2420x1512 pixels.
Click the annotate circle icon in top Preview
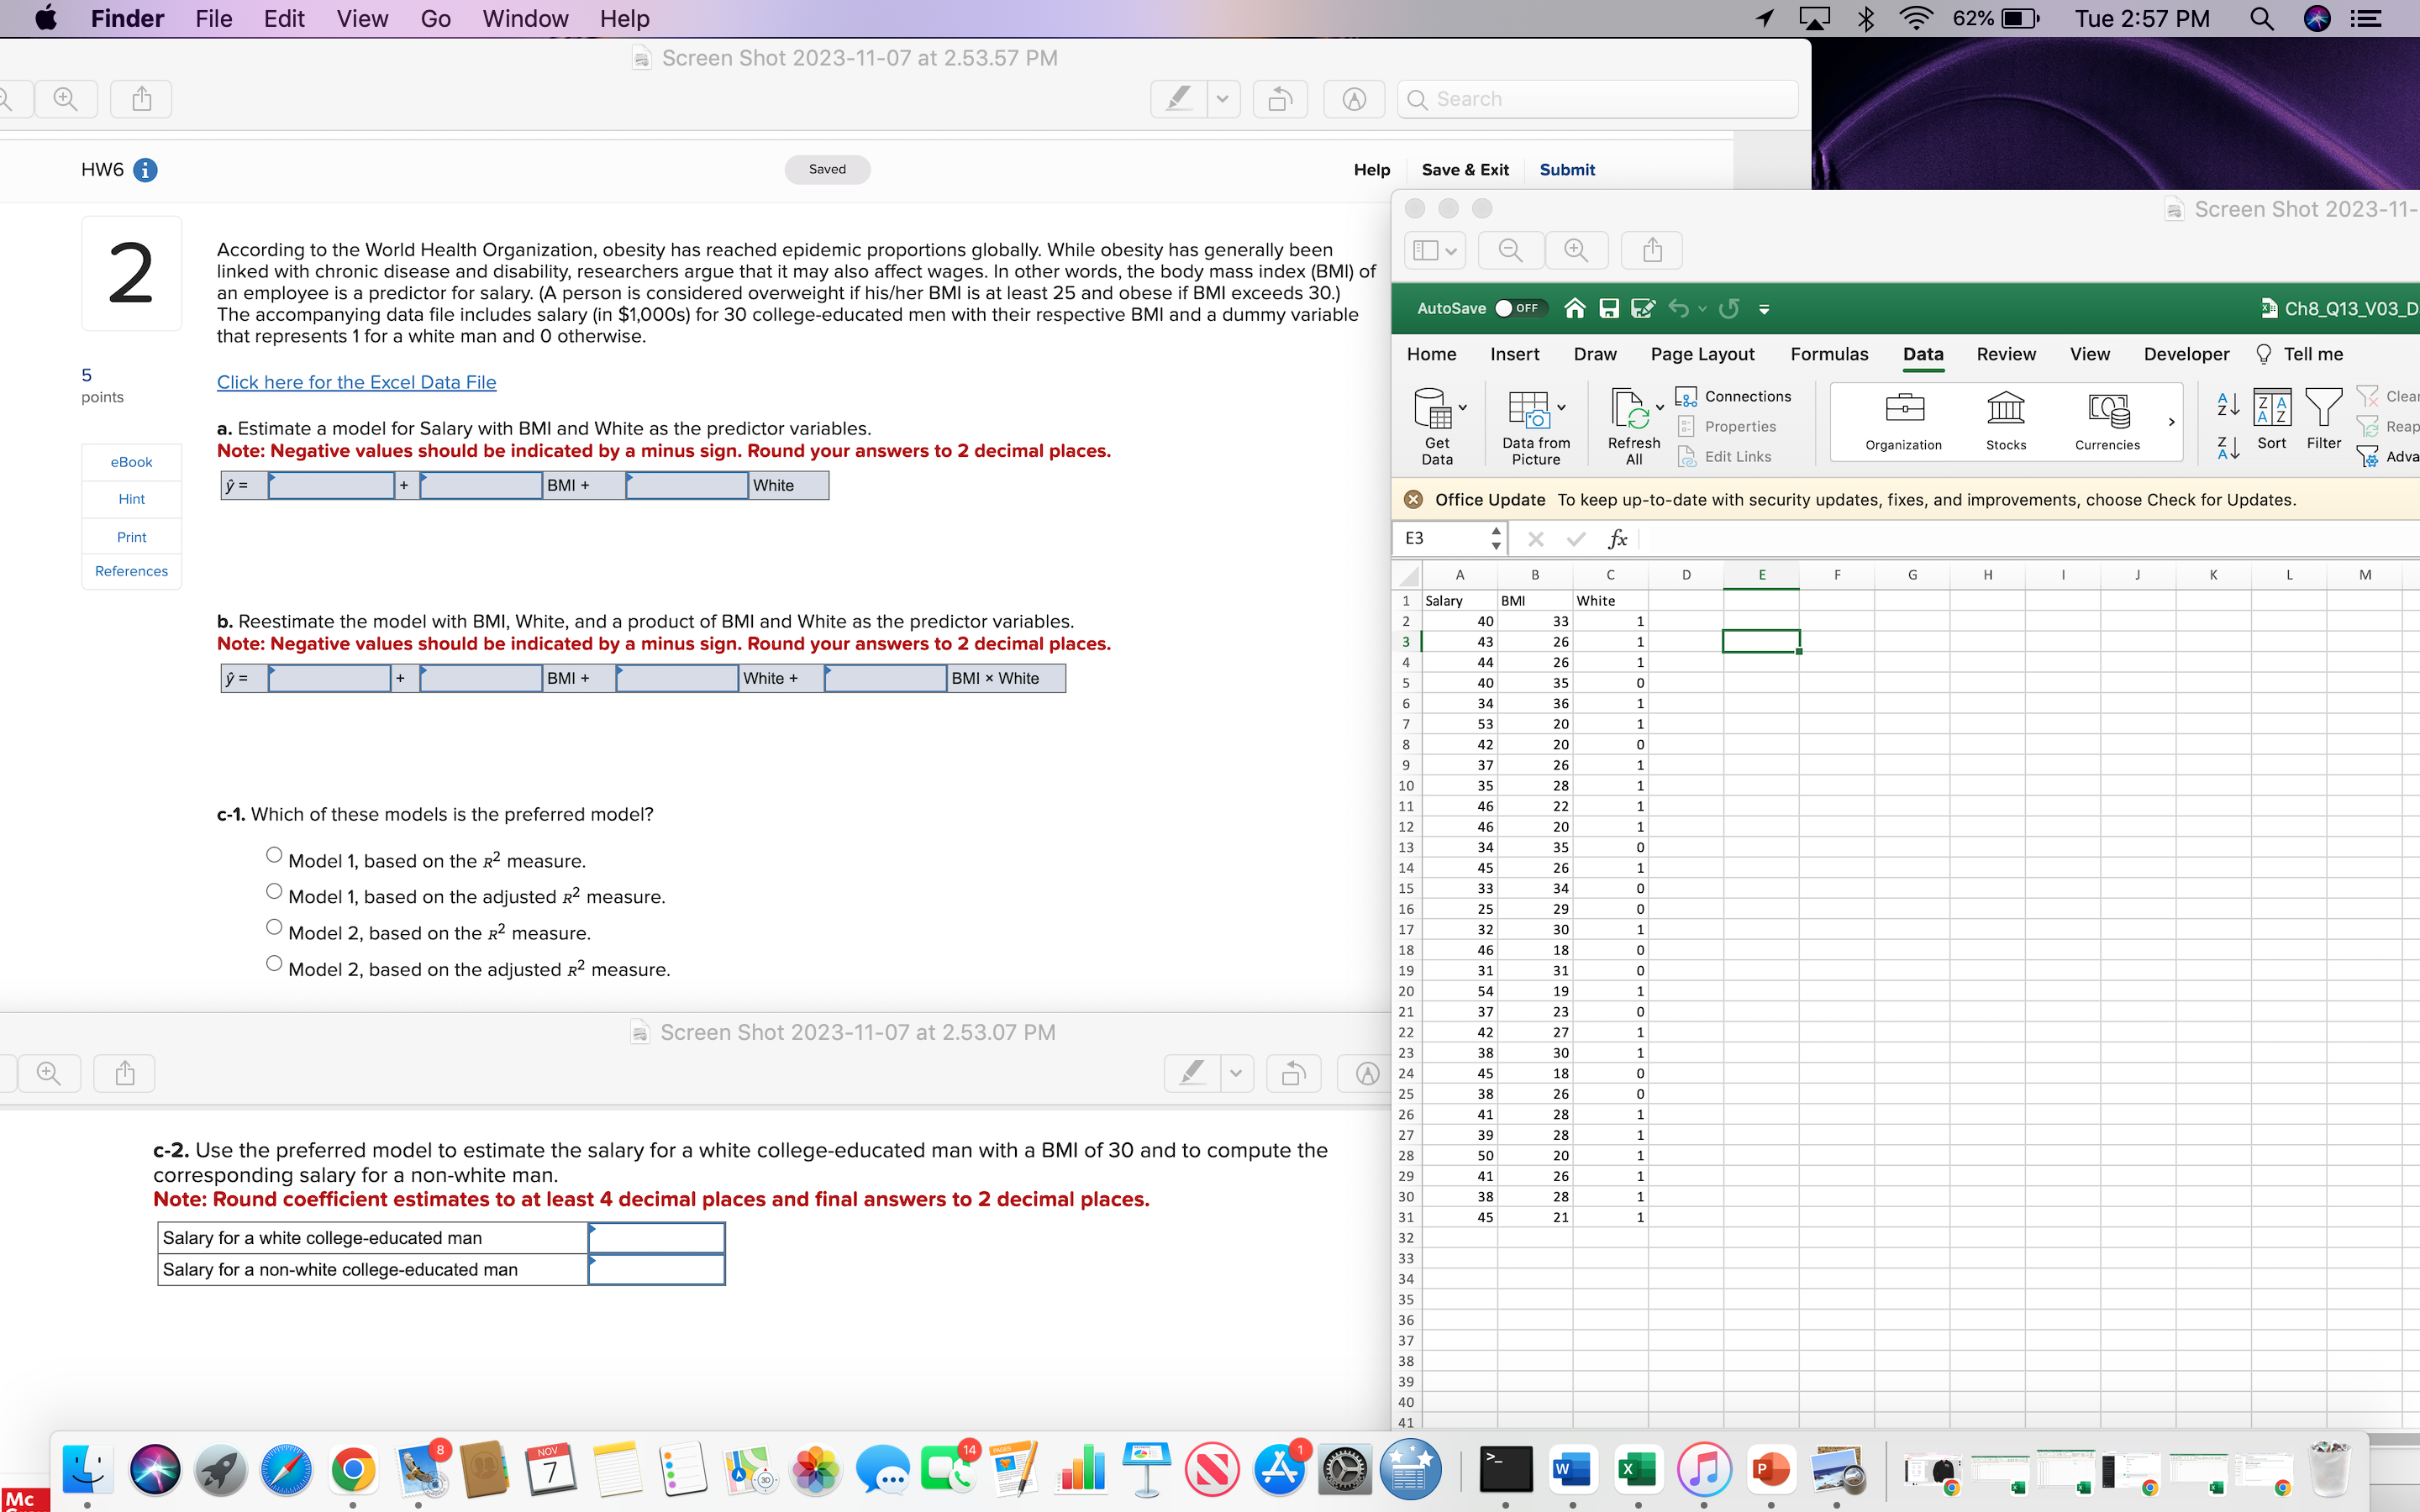[x=1354, y=99]
